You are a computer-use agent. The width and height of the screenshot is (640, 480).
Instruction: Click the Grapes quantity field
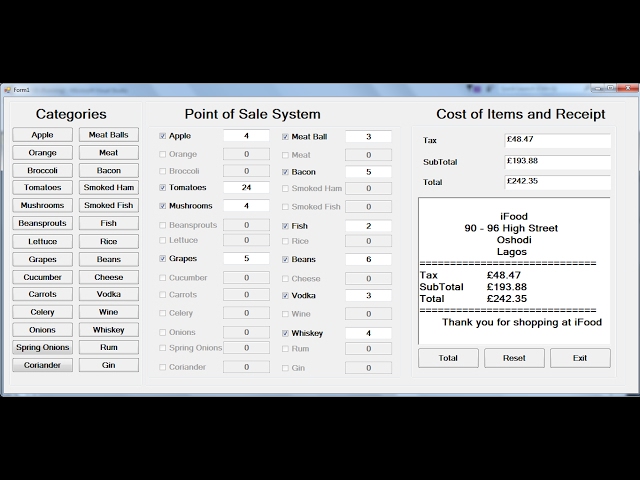[246, 258]
